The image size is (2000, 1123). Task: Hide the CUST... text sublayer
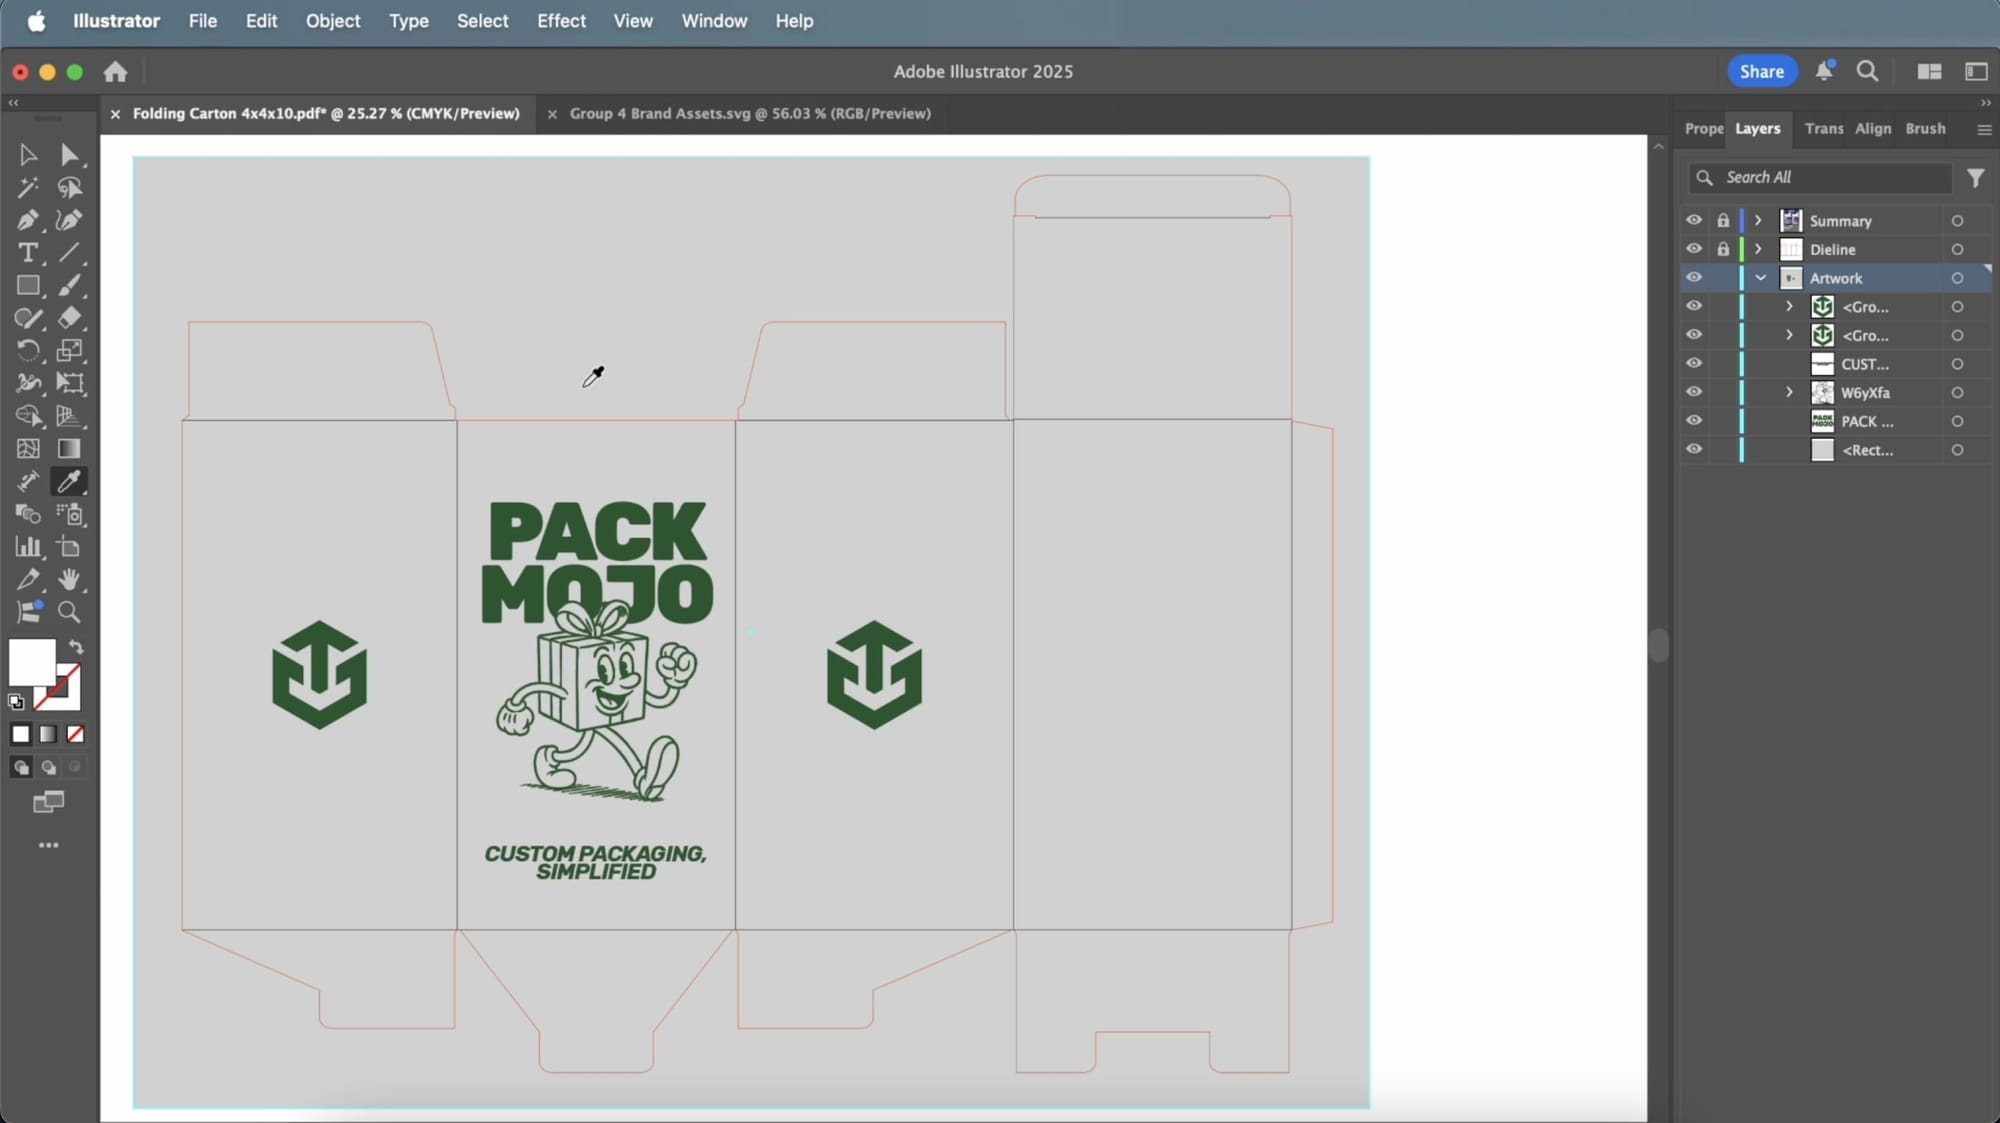pyautogui.click(x=1693, y=364)
